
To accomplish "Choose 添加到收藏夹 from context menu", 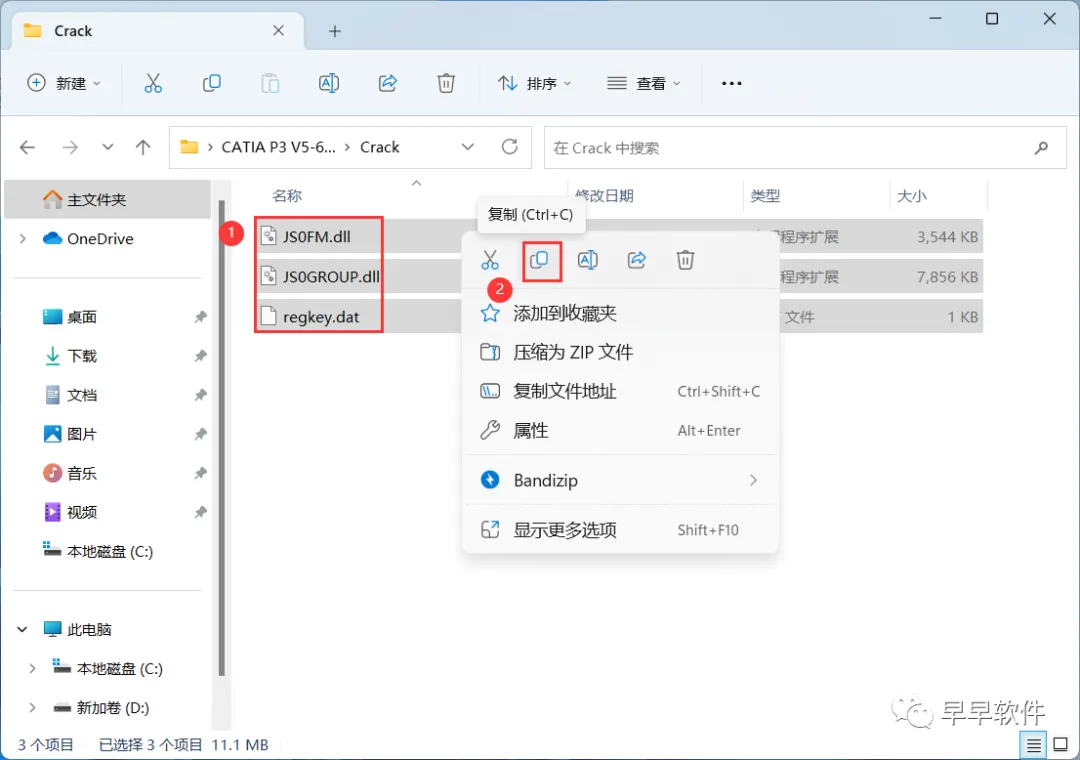I will click(x=621, y=314).
